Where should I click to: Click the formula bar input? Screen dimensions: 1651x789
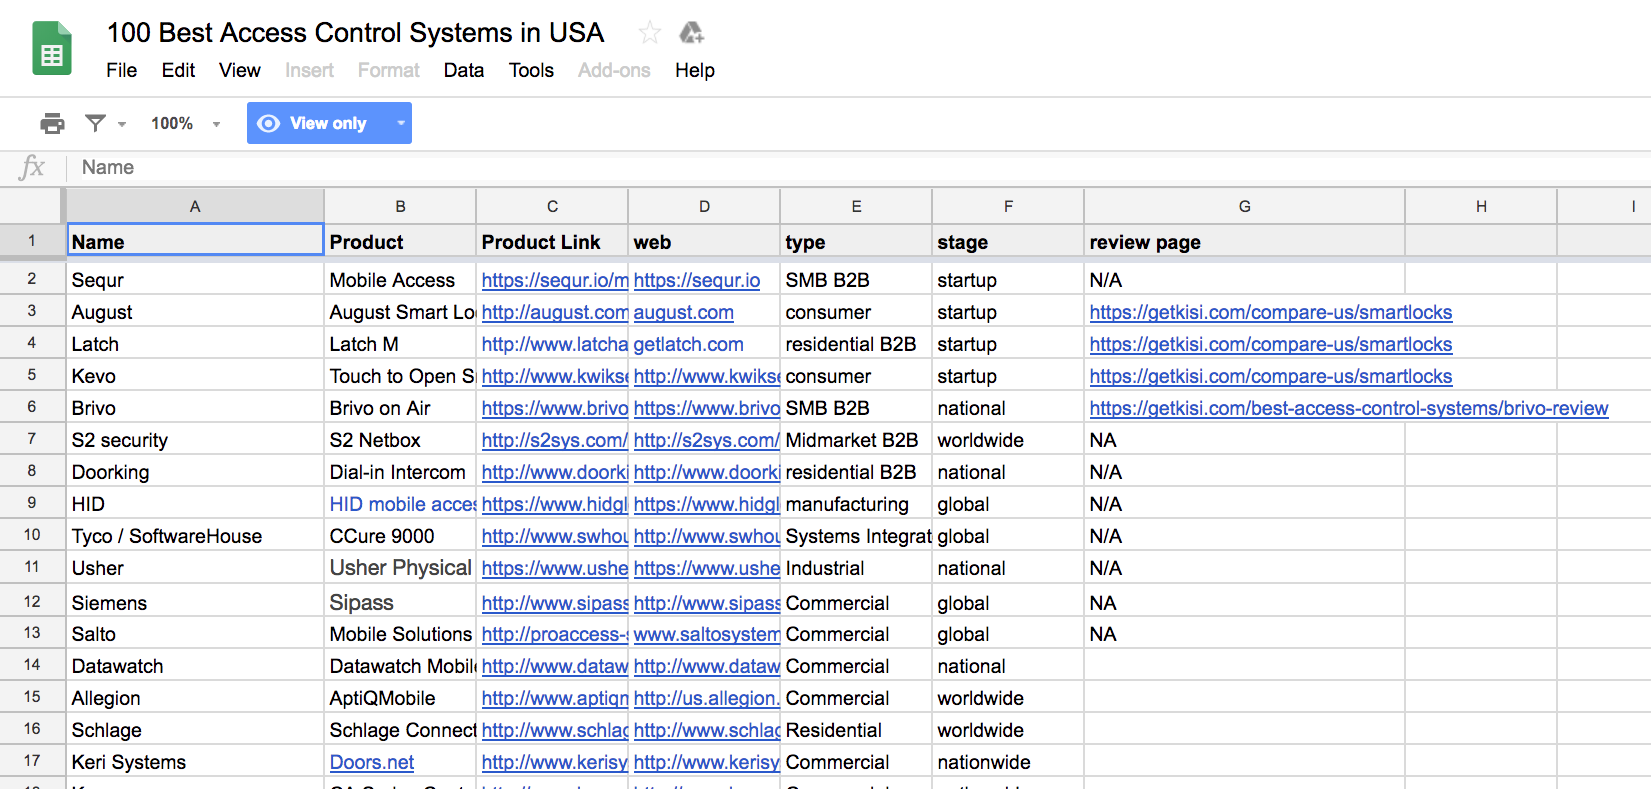[860, 167]
